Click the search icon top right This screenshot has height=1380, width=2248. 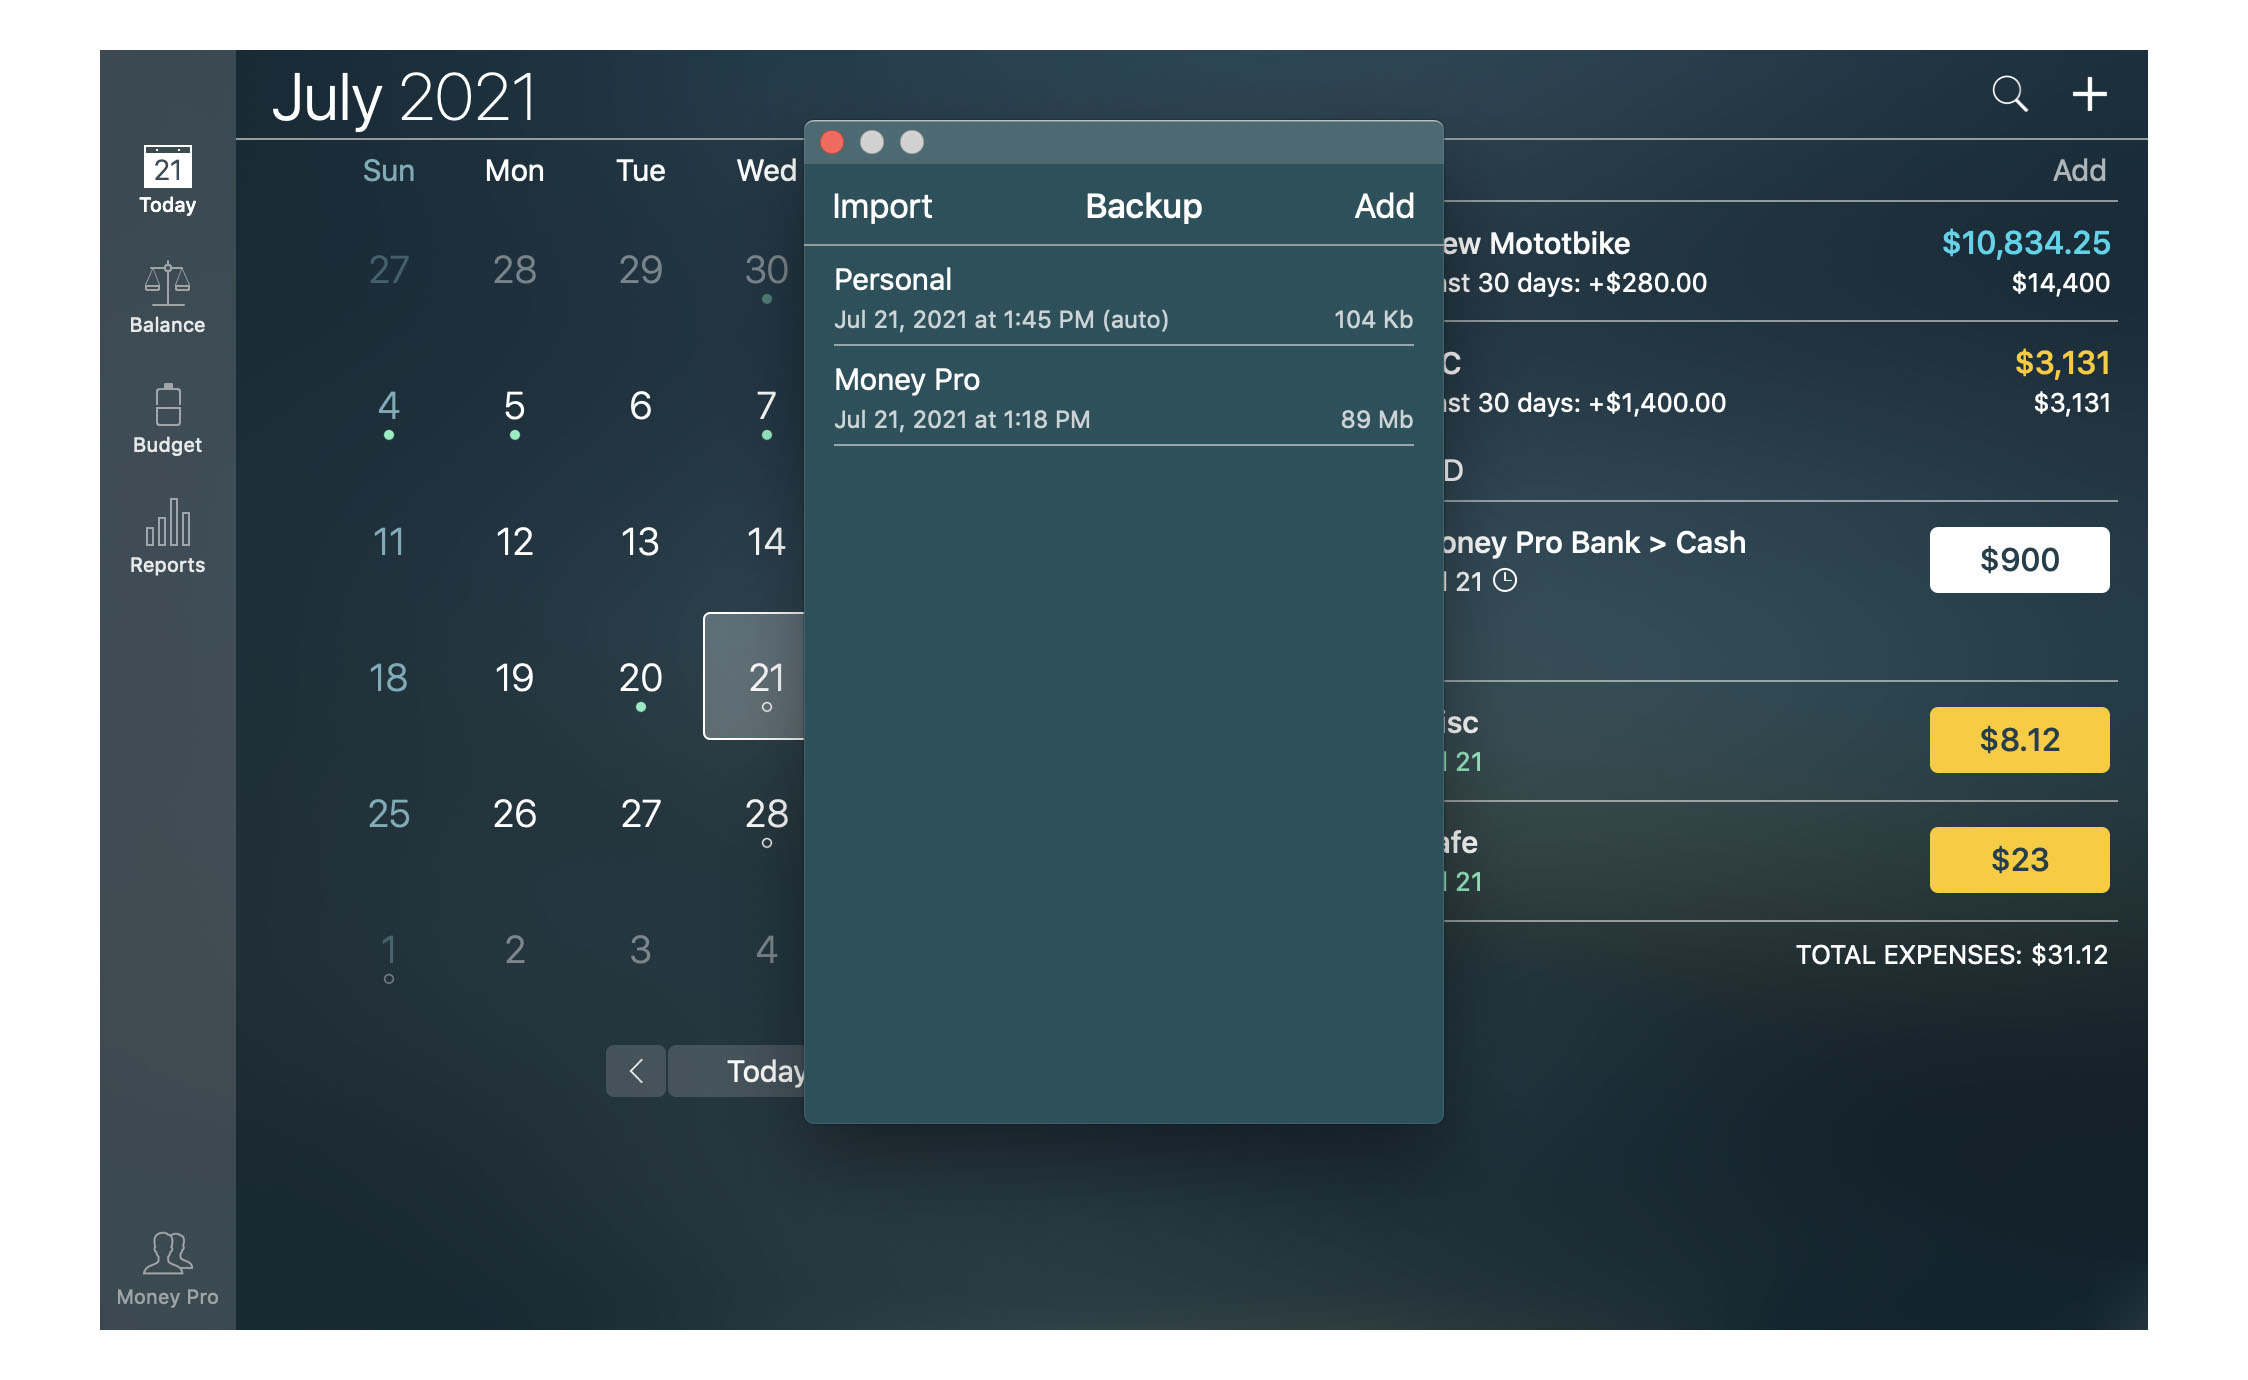(x=2012, y=92)
